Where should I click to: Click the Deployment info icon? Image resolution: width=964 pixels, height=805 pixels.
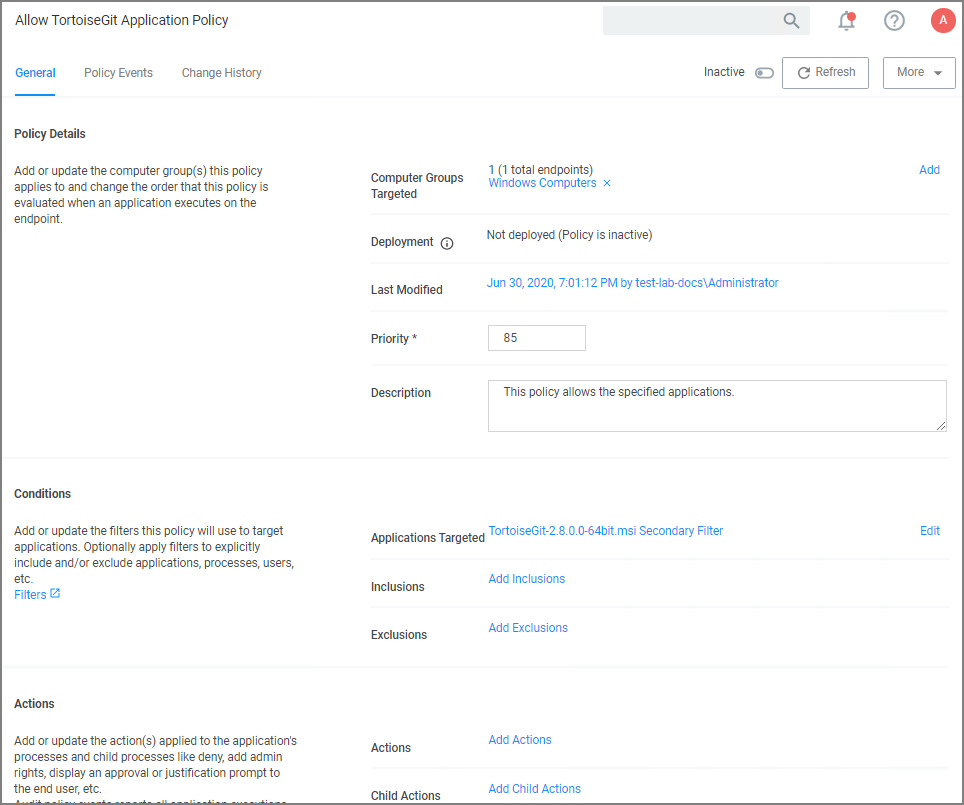(447, 244)
